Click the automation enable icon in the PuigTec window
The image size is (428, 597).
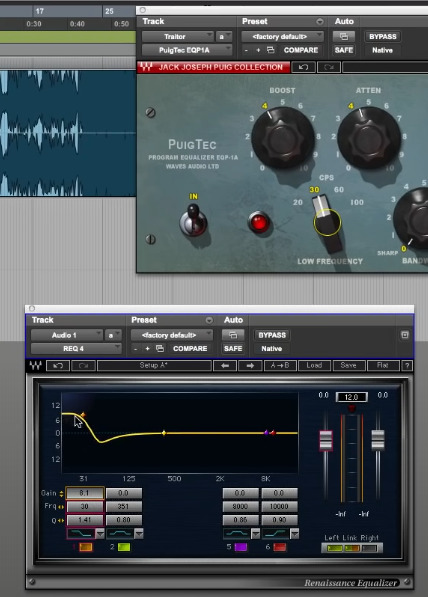343,37
